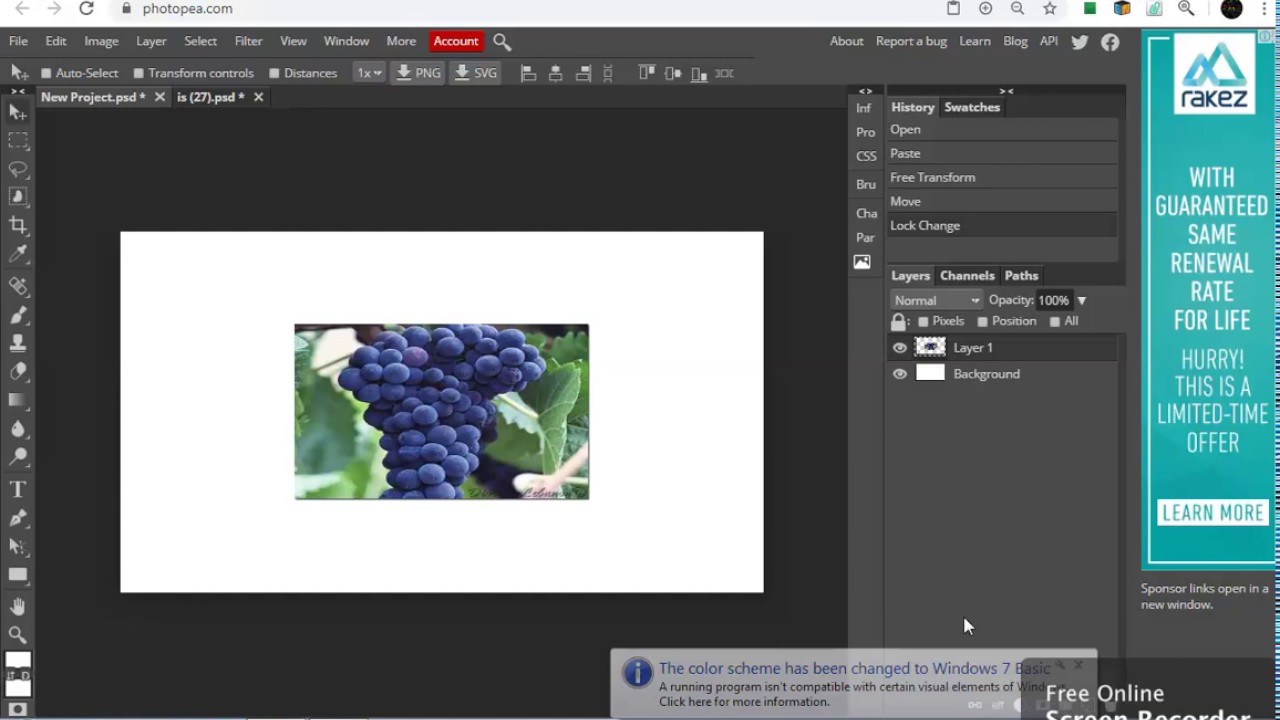Export as SVG button

(476, 73)
